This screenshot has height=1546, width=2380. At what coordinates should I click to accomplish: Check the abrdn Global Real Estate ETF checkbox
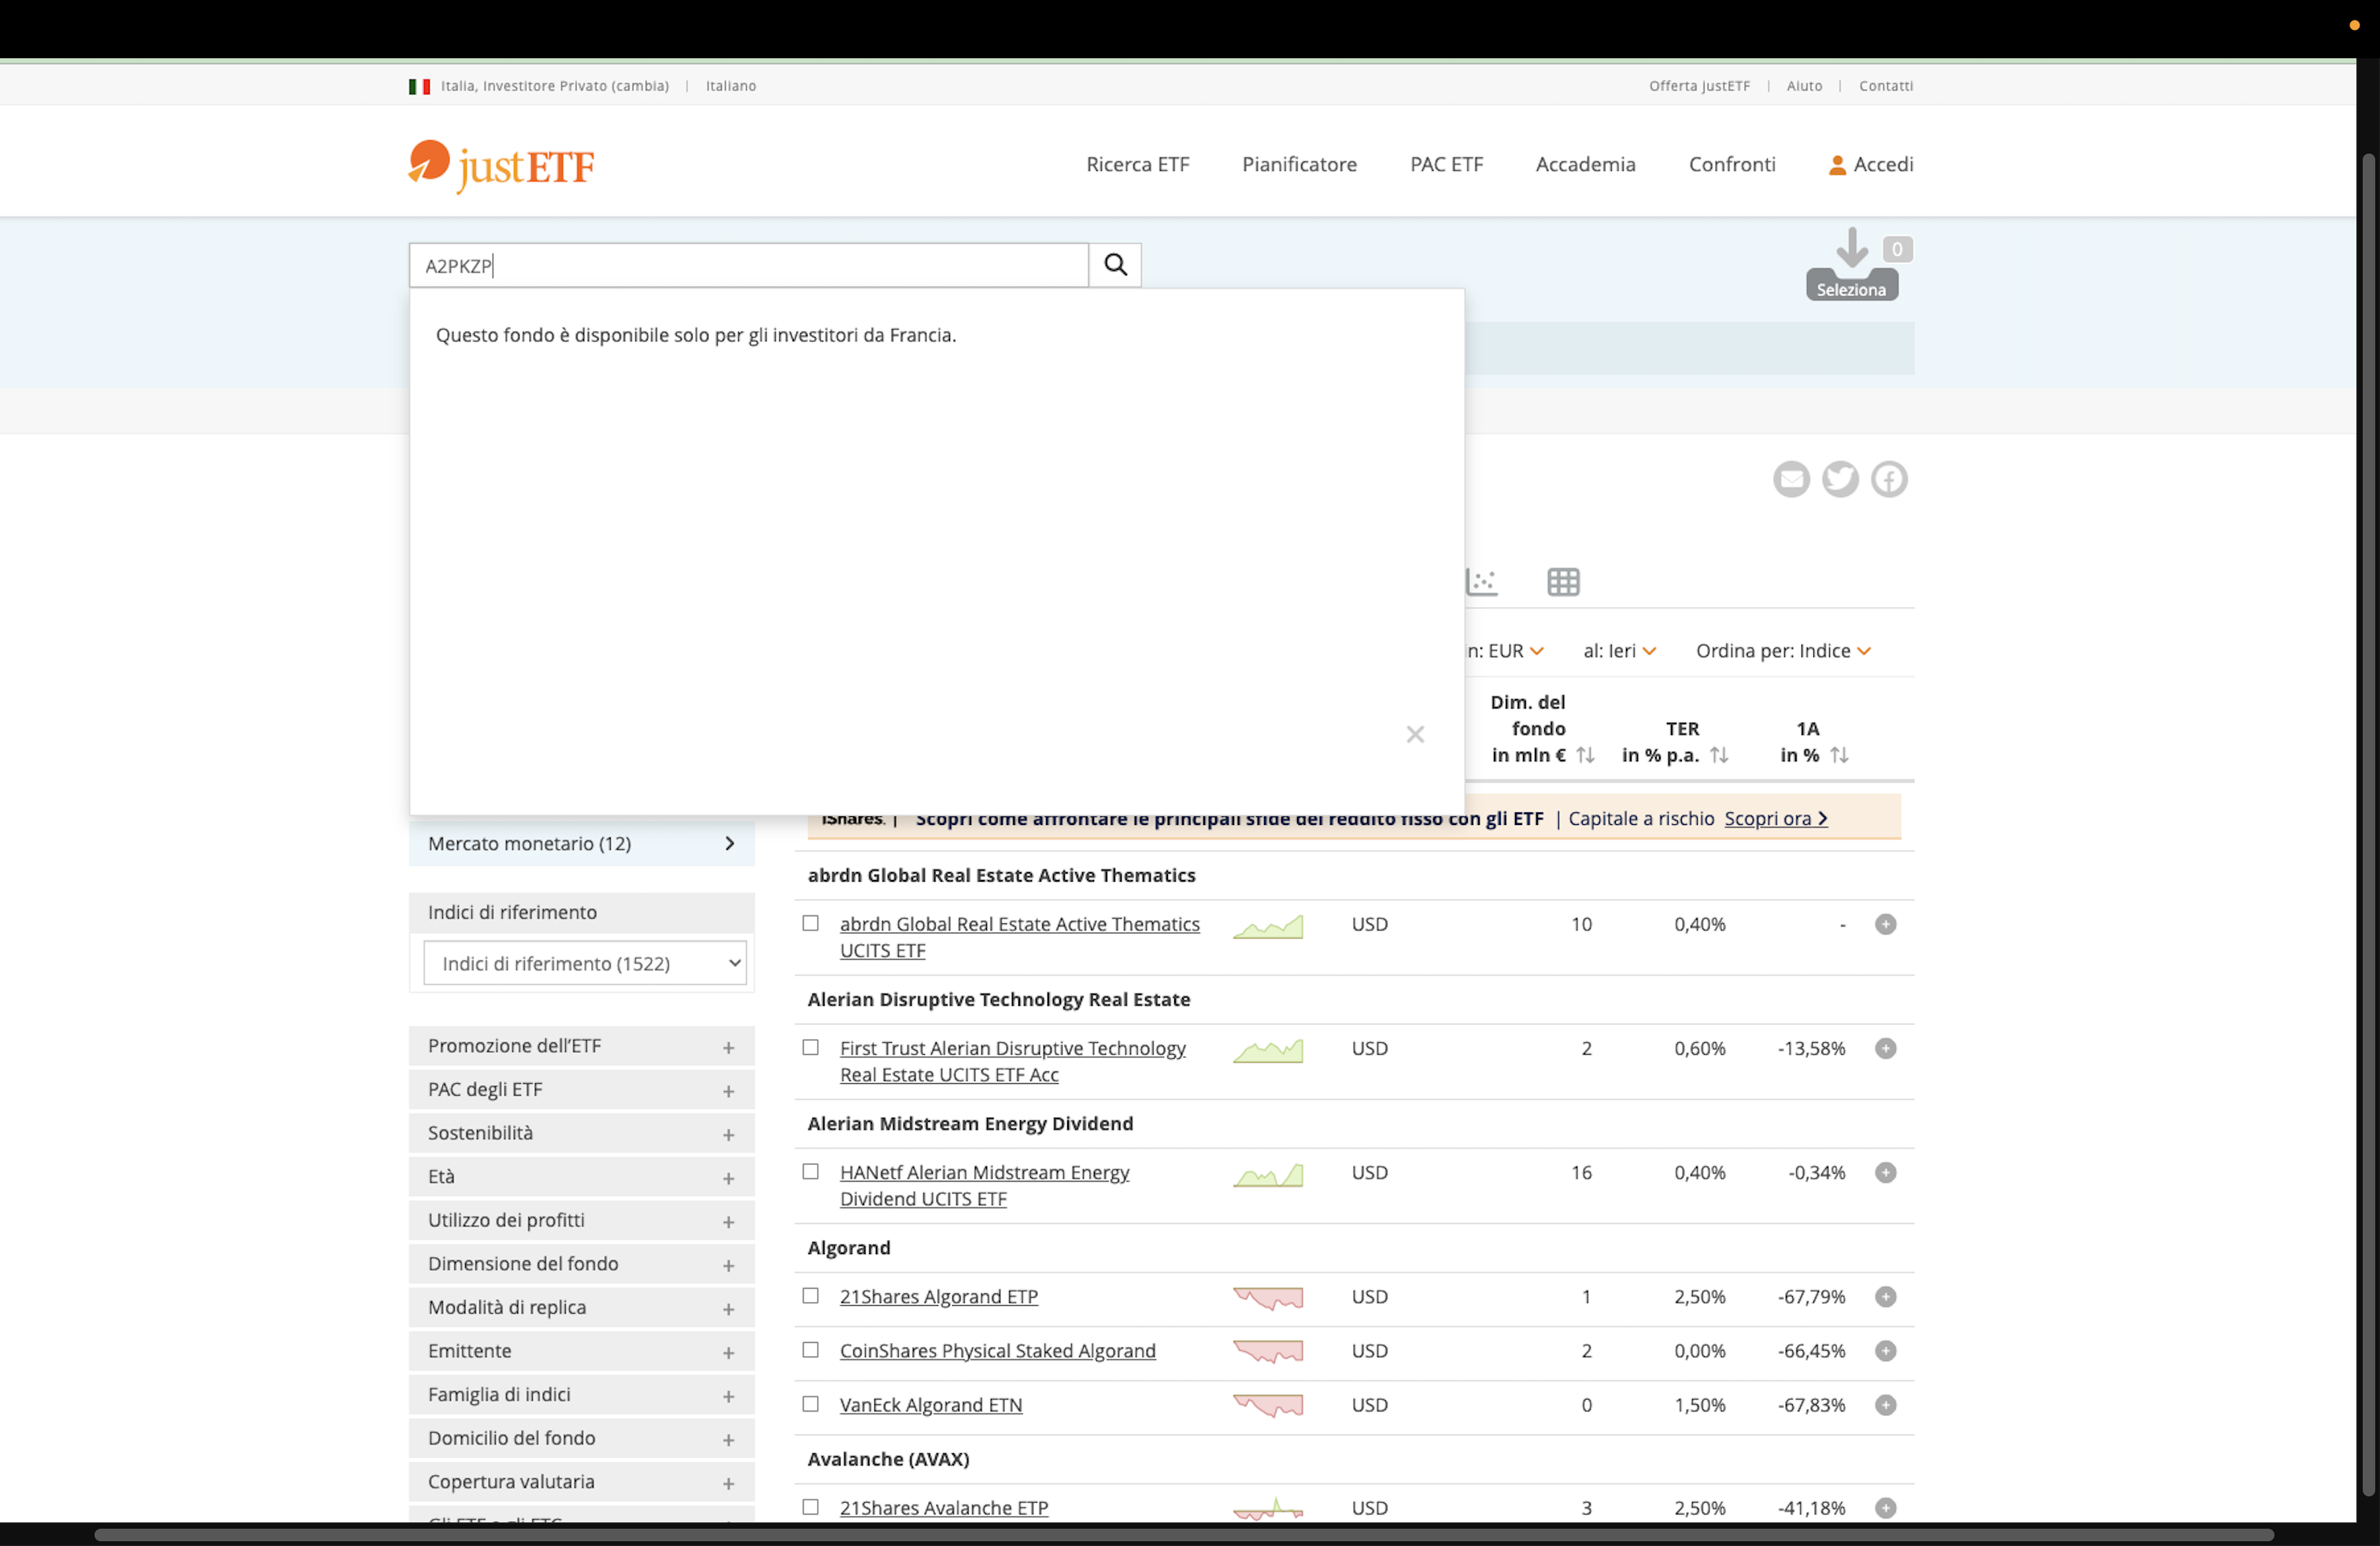coord(811,924)
